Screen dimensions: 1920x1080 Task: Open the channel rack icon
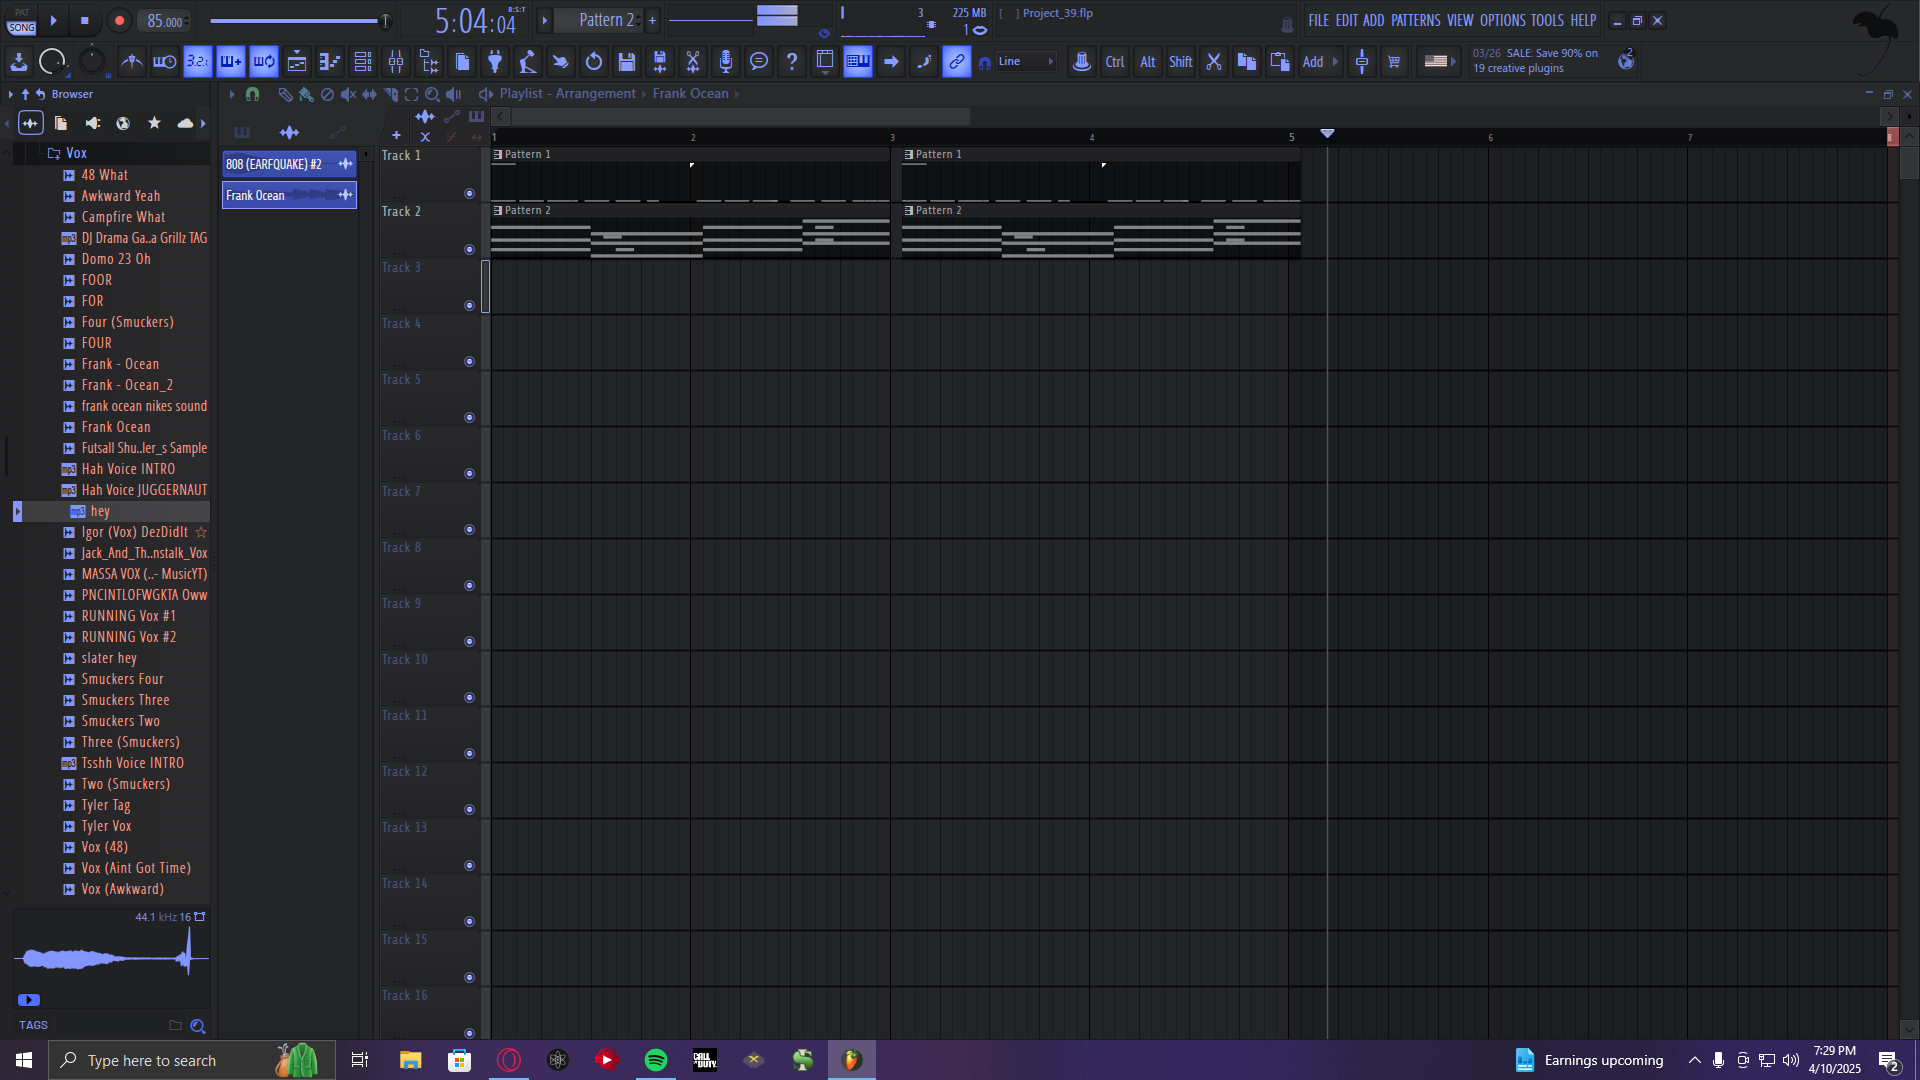click(x=363, y=62)
